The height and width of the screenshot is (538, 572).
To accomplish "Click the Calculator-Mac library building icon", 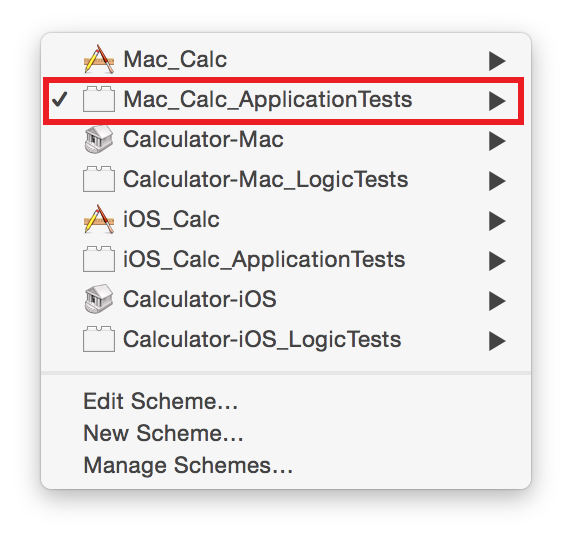I will [x=99, y=139].
